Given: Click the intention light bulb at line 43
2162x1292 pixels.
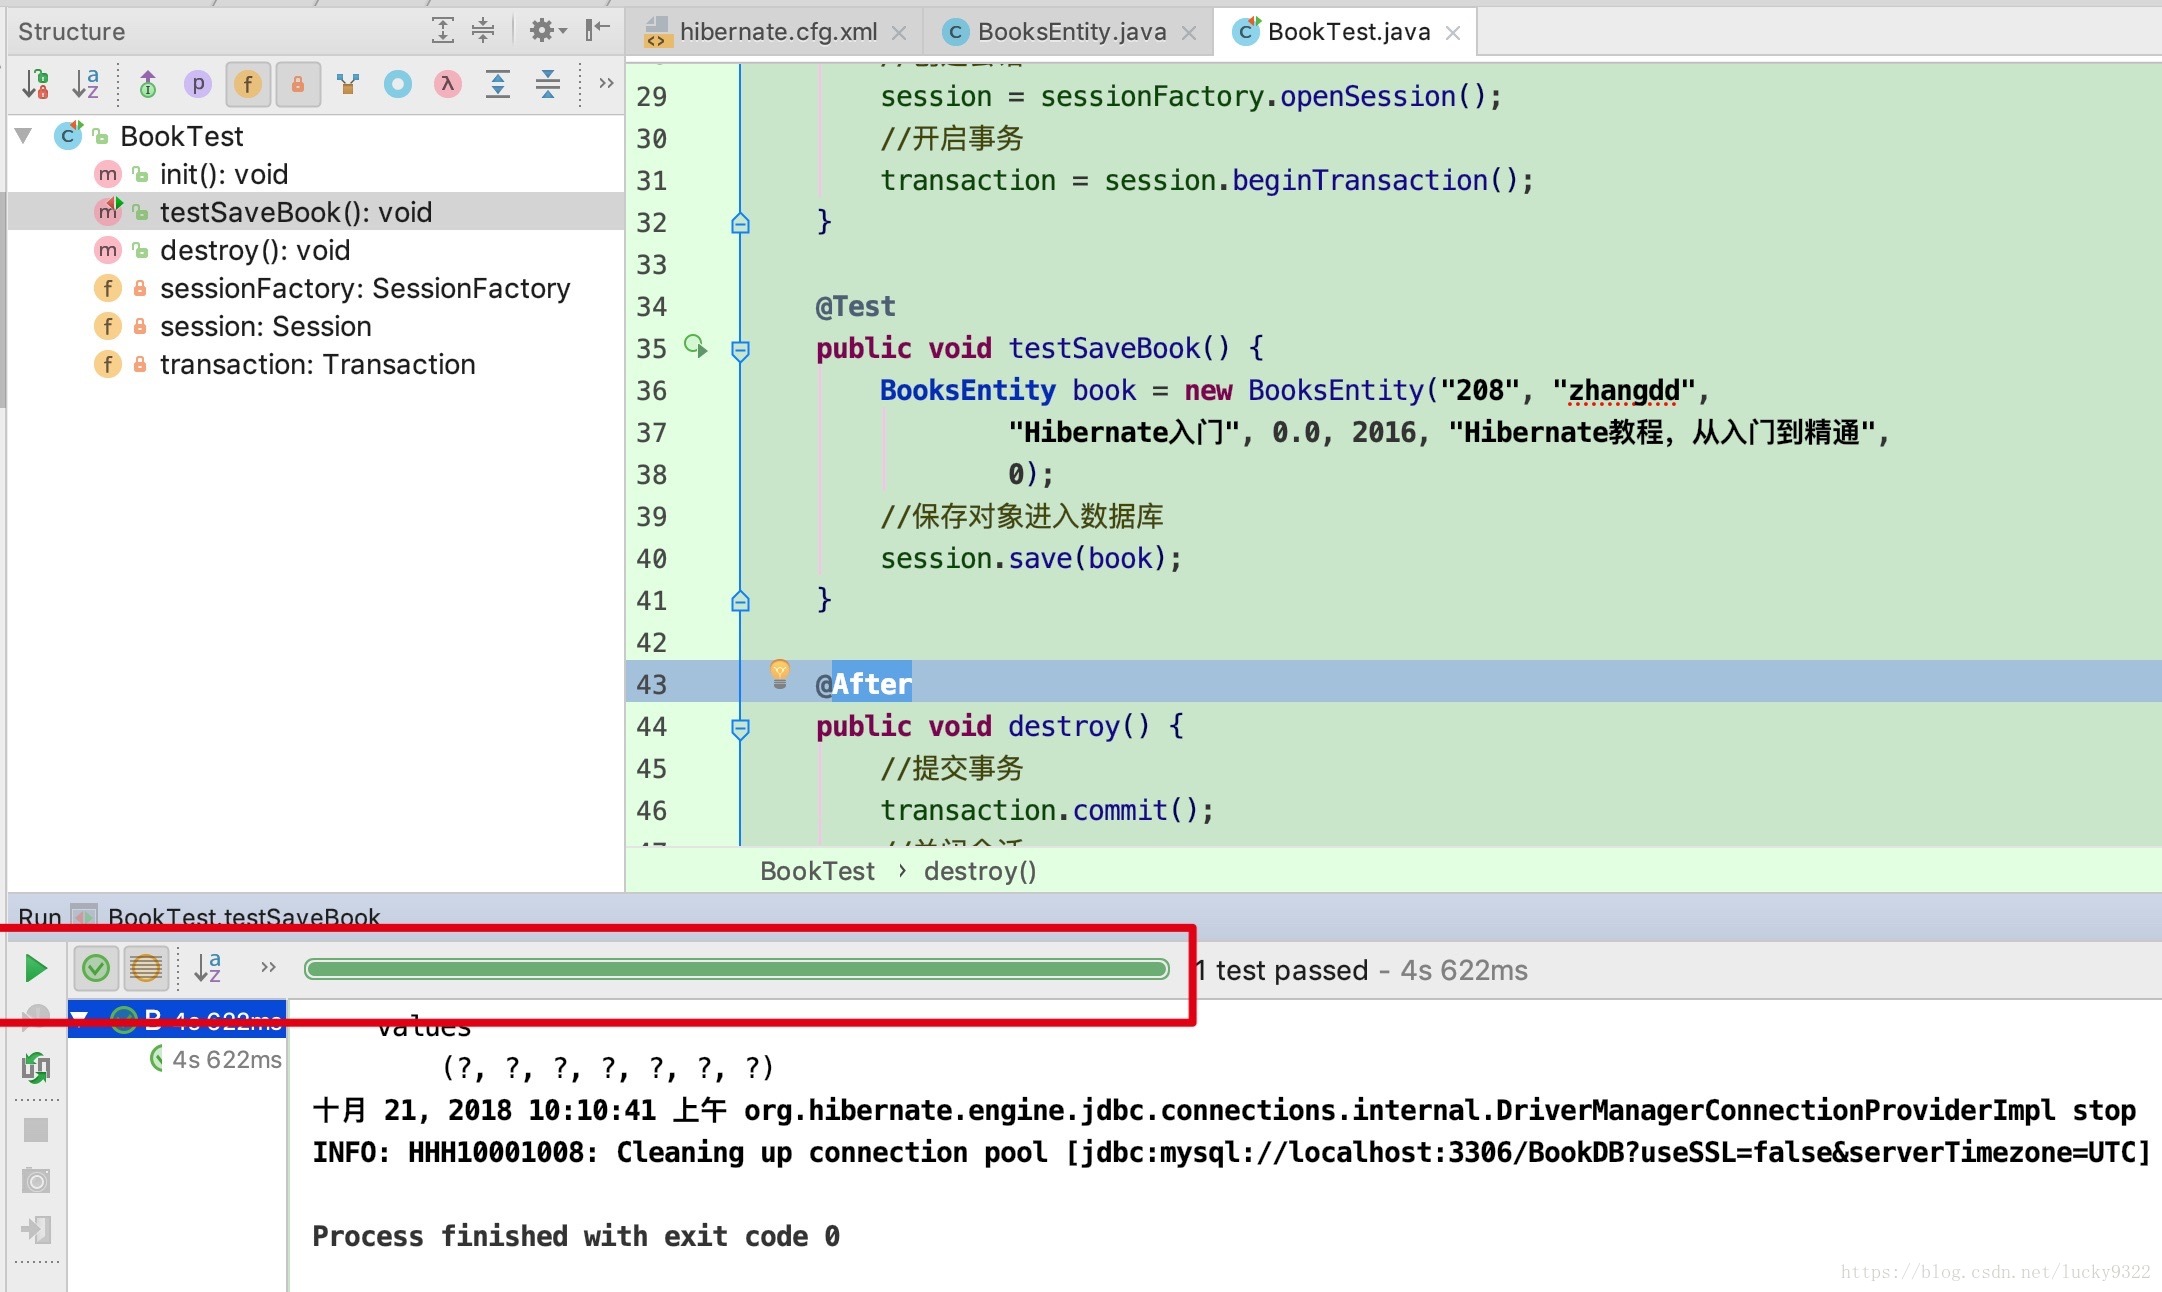Looking at the screenshot, I should [780, 675].
